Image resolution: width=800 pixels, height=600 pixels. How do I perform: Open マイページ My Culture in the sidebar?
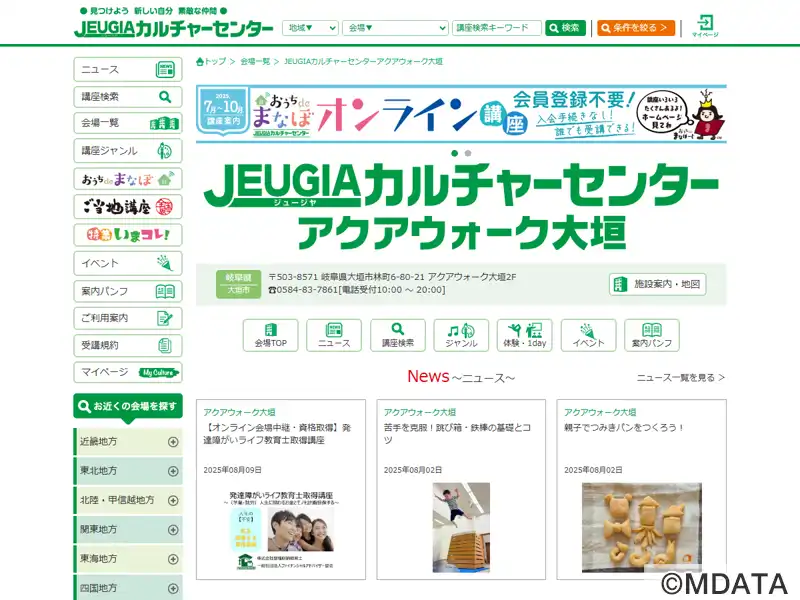point(128,372)
